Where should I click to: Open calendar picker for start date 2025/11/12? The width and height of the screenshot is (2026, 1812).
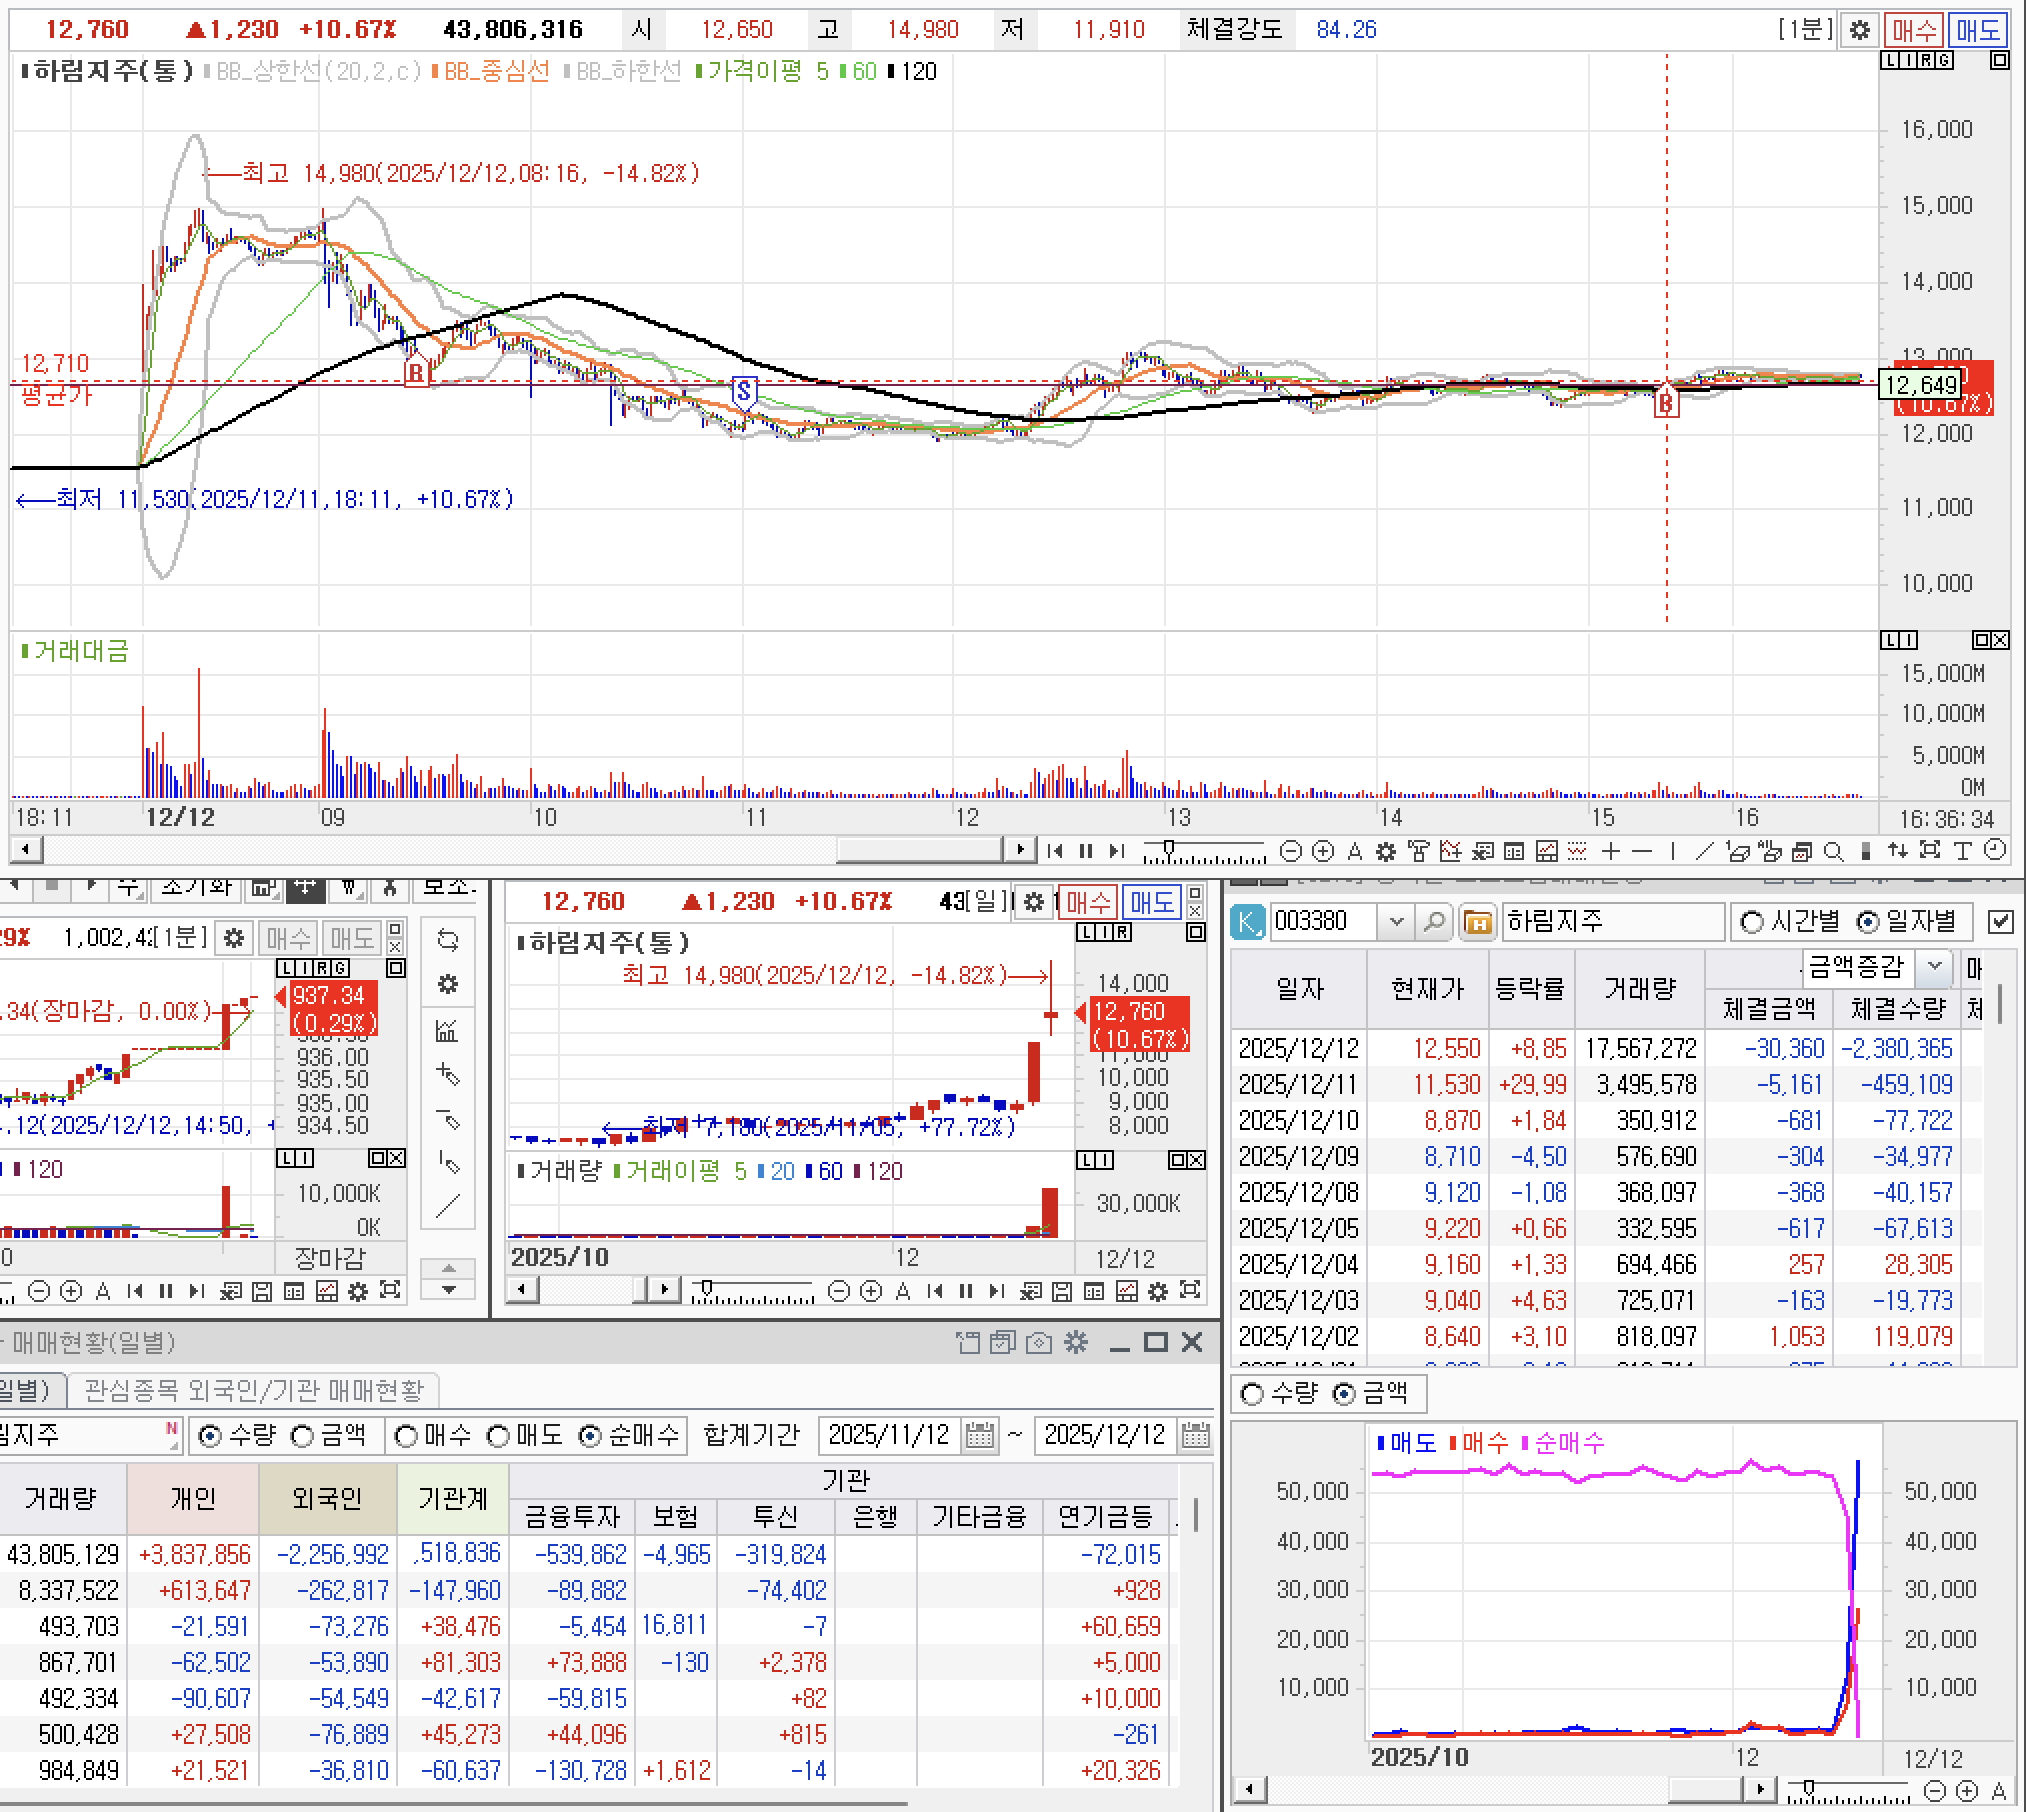[980, 1436]
